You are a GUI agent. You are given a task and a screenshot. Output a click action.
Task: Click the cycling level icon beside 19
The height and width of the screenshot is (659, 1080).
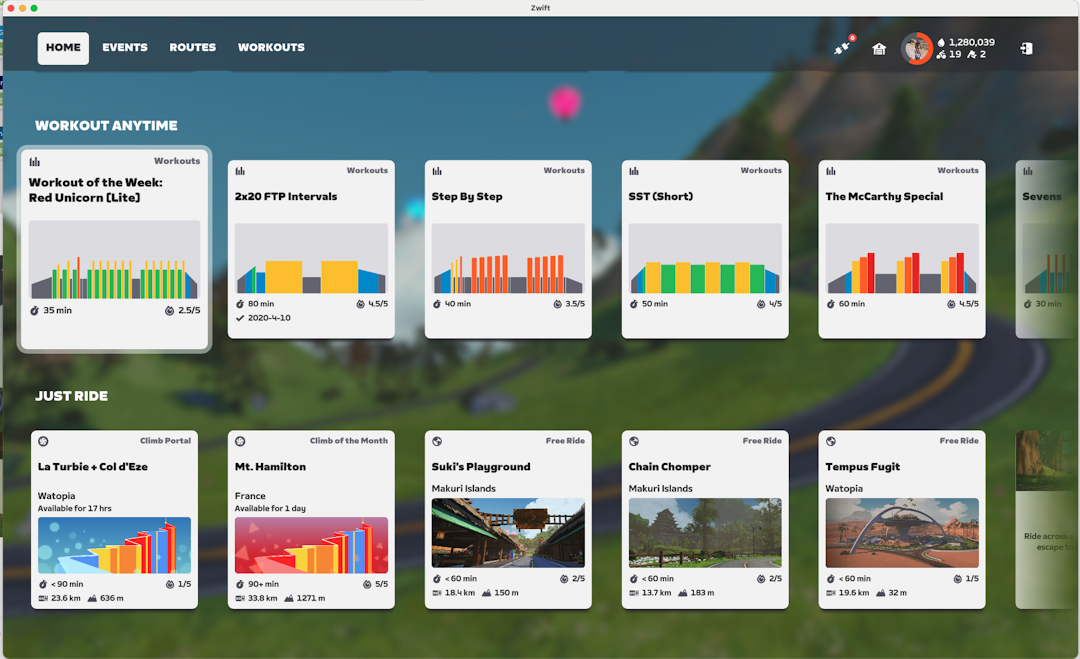pyautogui.click(x=941, y=54)
